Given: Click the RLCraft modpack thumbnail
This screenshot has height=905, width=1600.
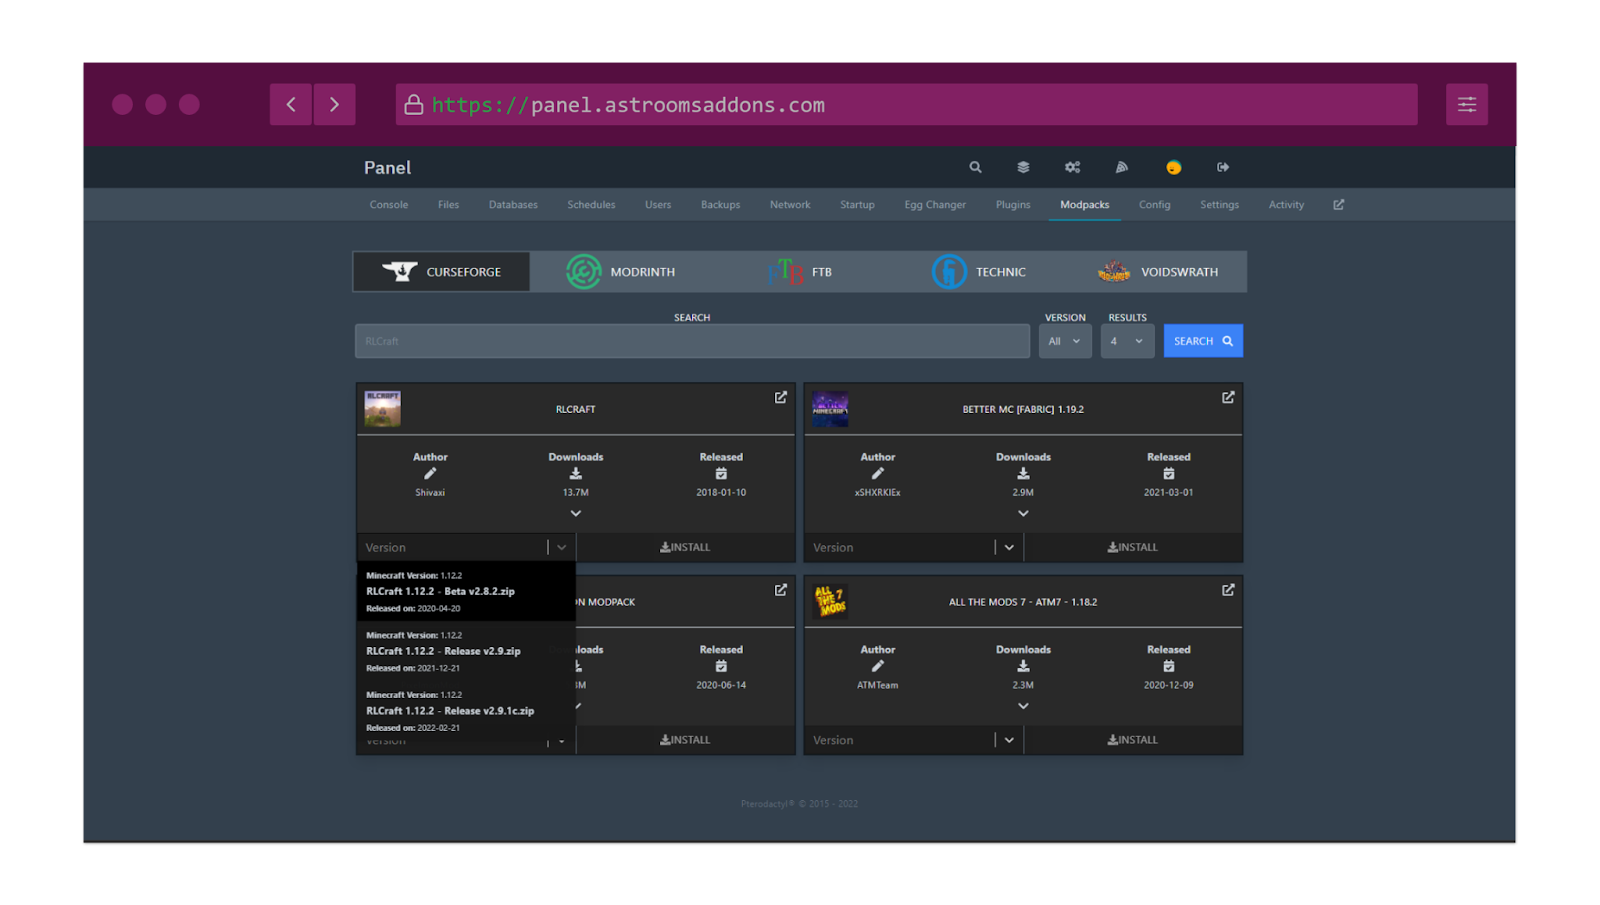Looking at the screenshot, I should click(x=382, y=409).
